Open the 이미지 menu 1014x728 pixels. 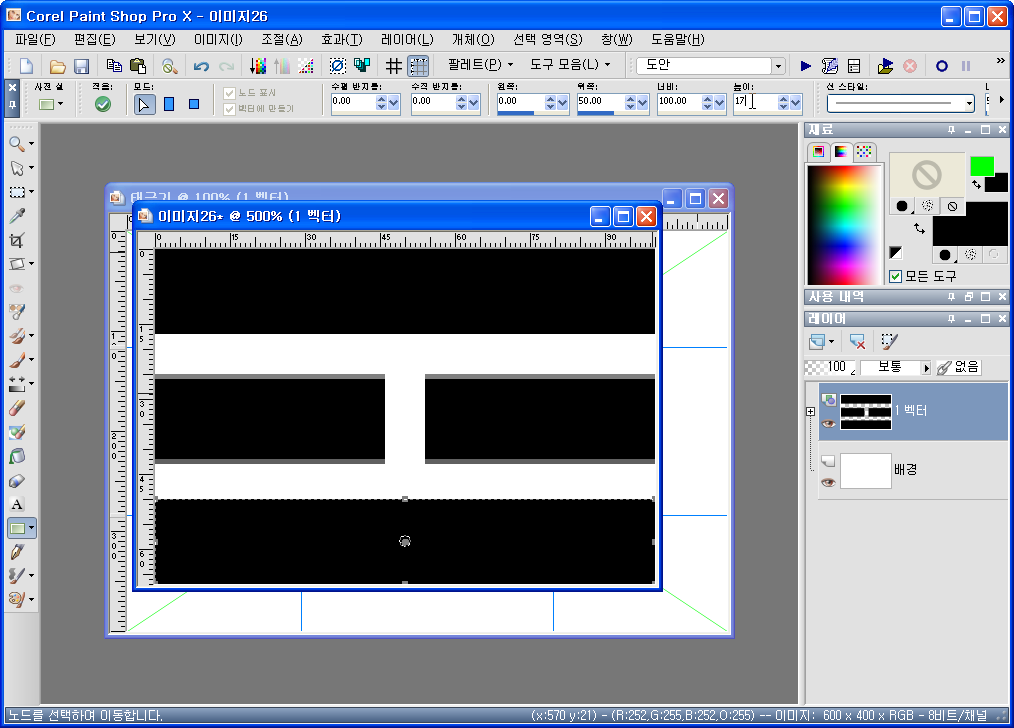coord(218,39)
